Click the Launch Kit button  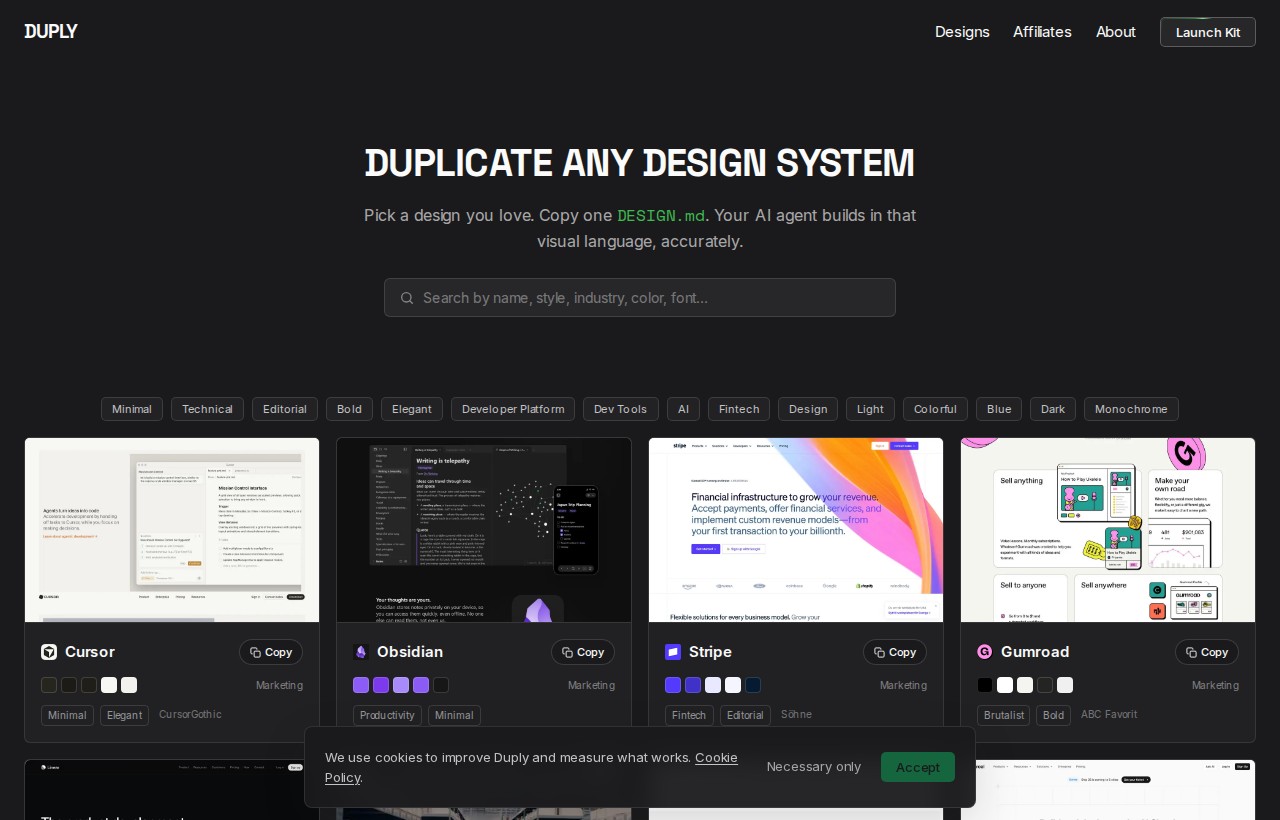(x=1208, y=32)
